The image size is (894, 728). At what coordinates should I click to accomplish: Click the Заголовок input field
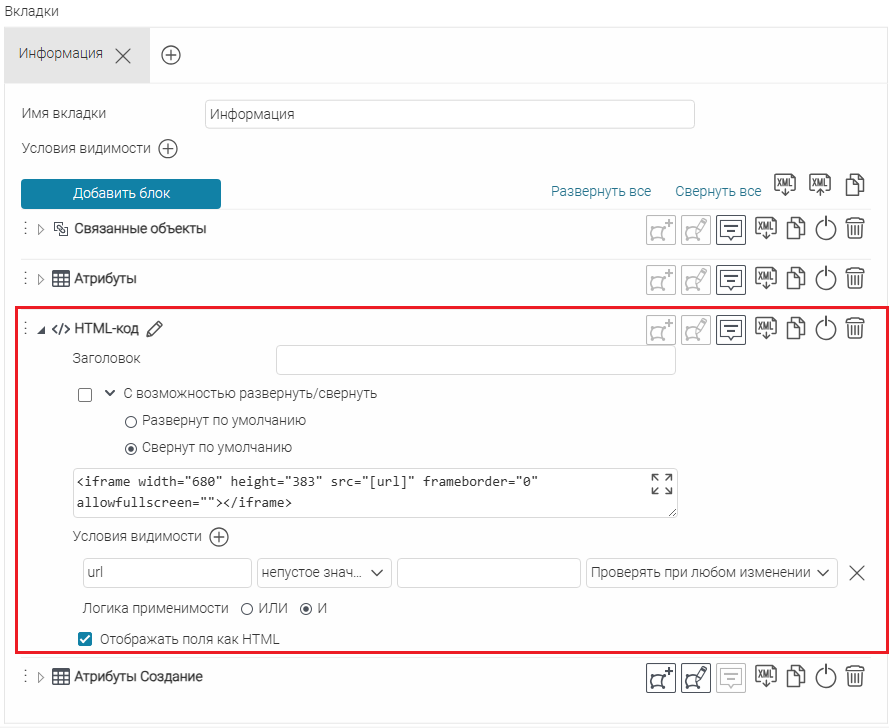click(x=475, y=360)
